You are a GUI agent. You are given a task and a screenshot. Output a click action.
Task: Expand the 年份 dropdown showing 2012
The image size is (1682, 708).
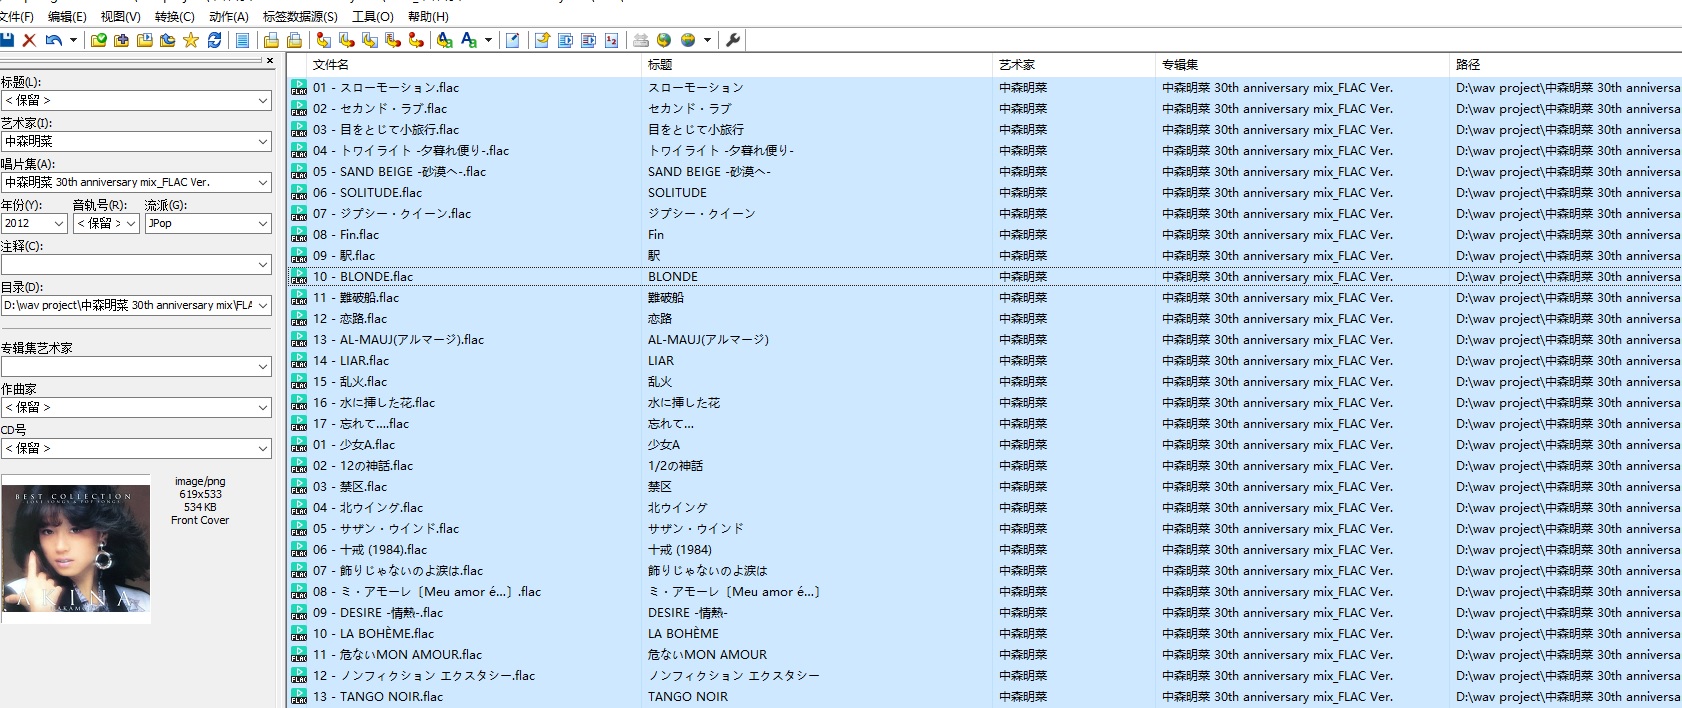pyautogui.click(x=59, y=224)
